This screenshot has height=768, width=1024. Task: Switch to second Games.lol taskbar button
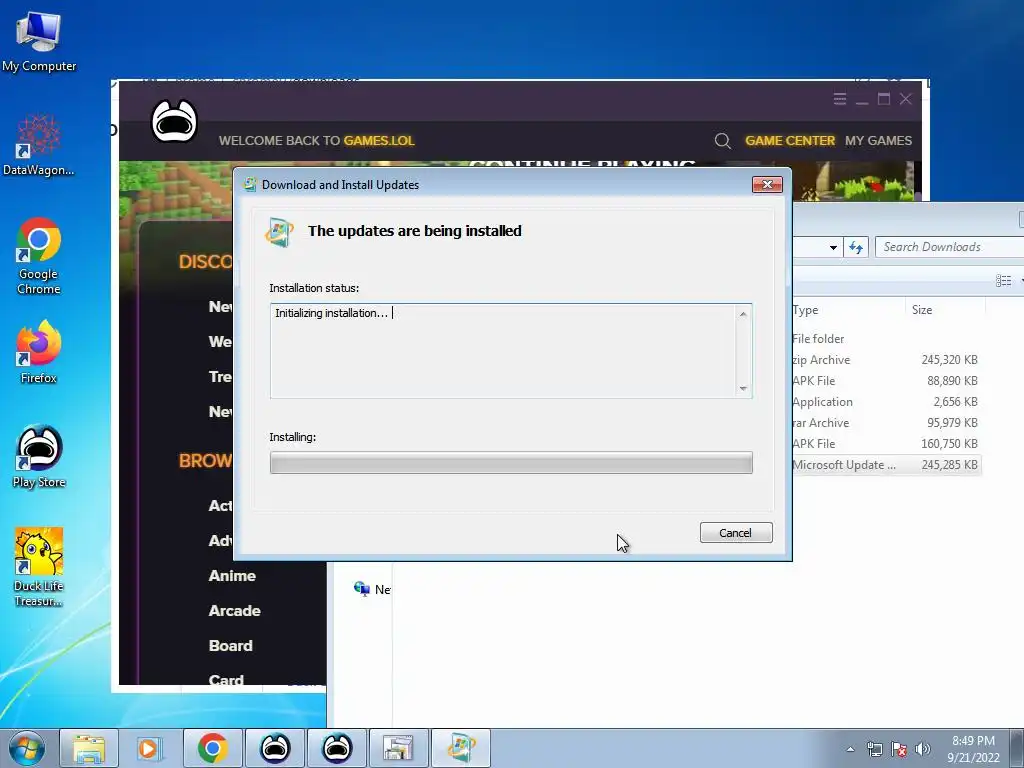[x=337, y=748]
